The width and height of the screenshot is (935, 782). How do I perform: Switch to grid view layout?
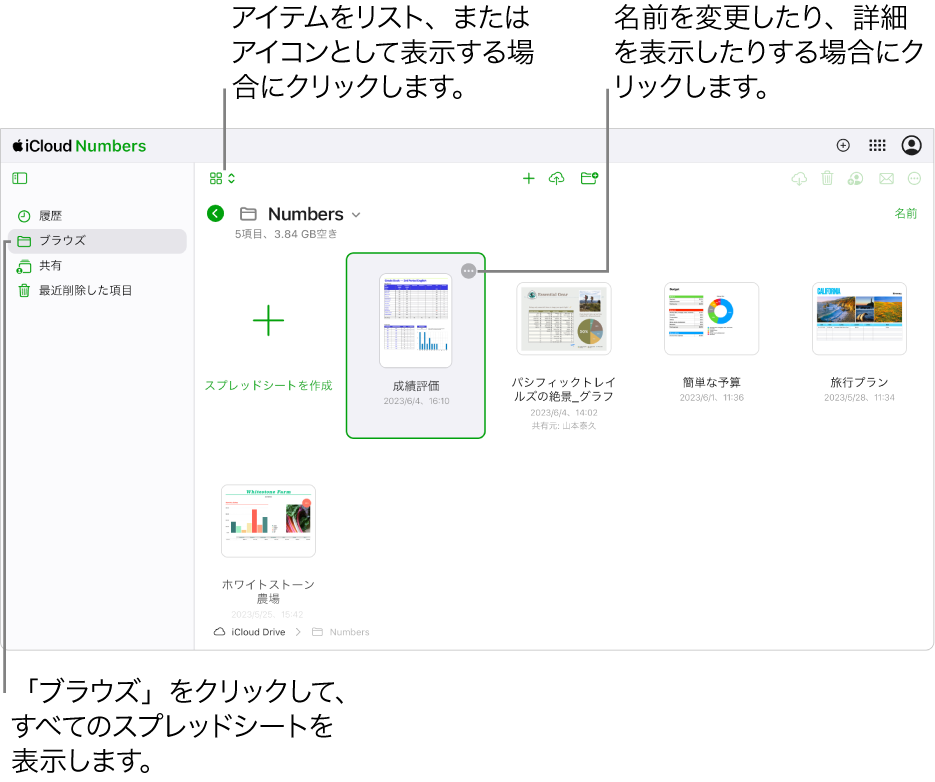[216, 177]
